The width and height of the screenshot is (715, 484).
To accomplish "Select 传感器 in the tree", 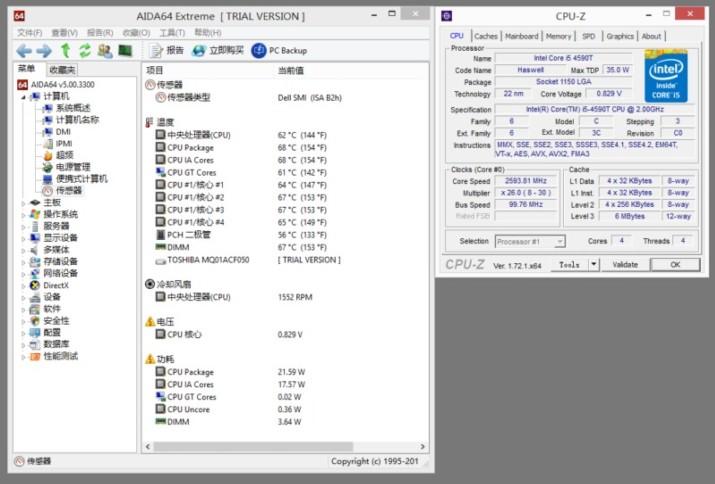I will [68, 191].
